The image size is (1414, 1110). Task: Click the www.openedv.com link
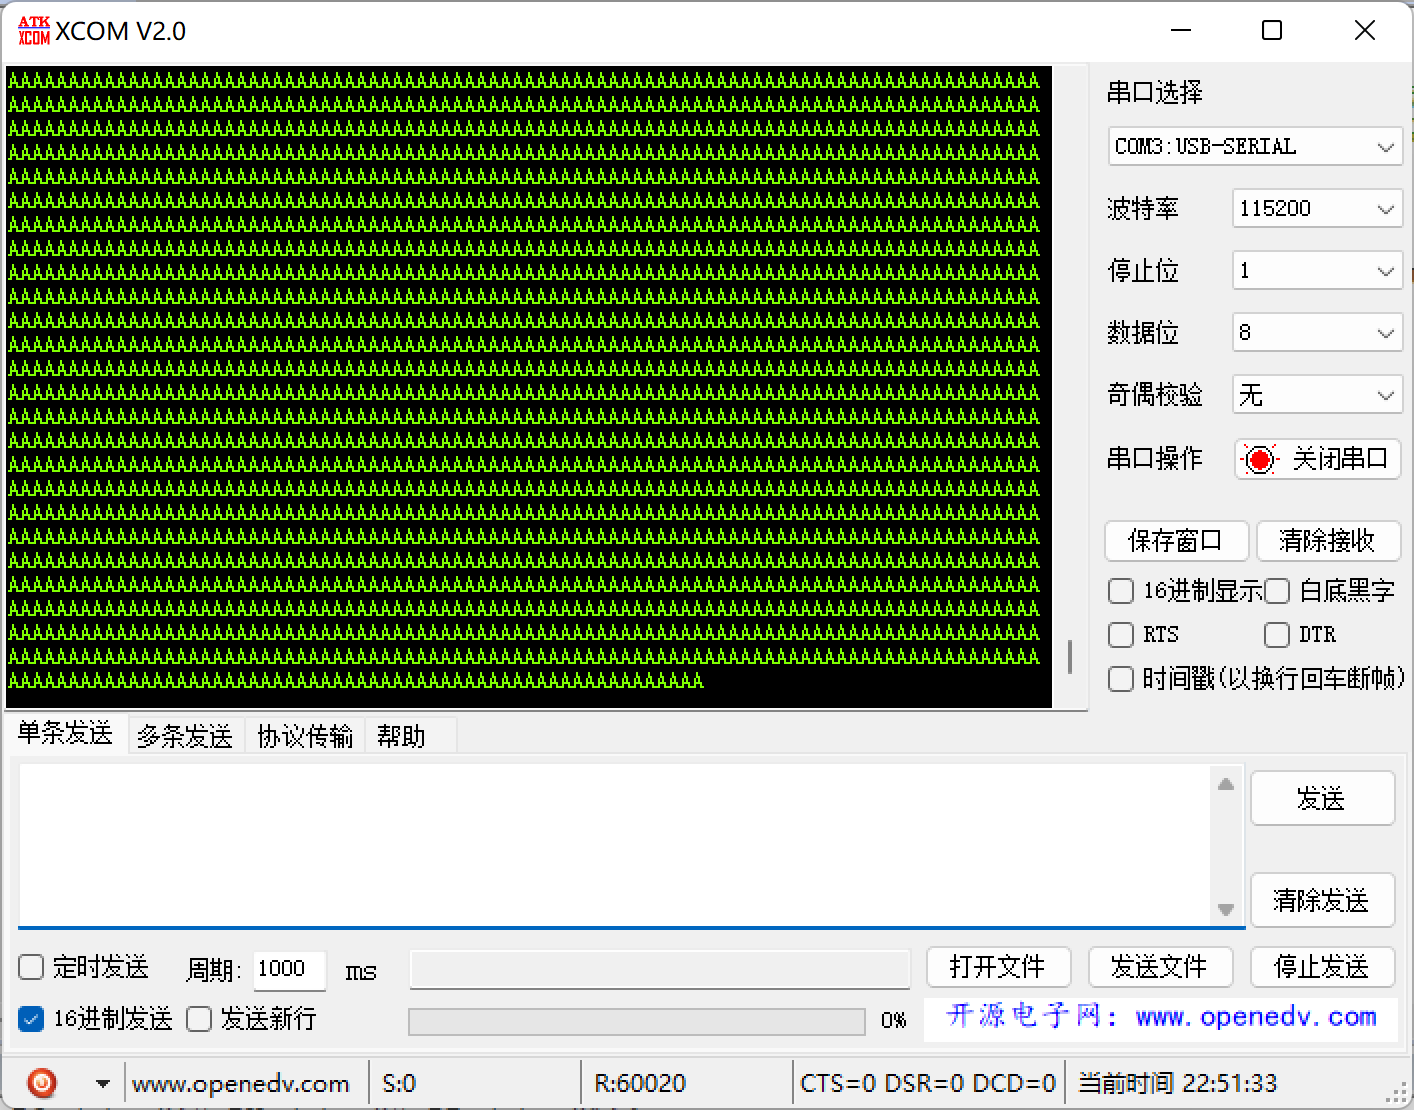point(242,1083)
